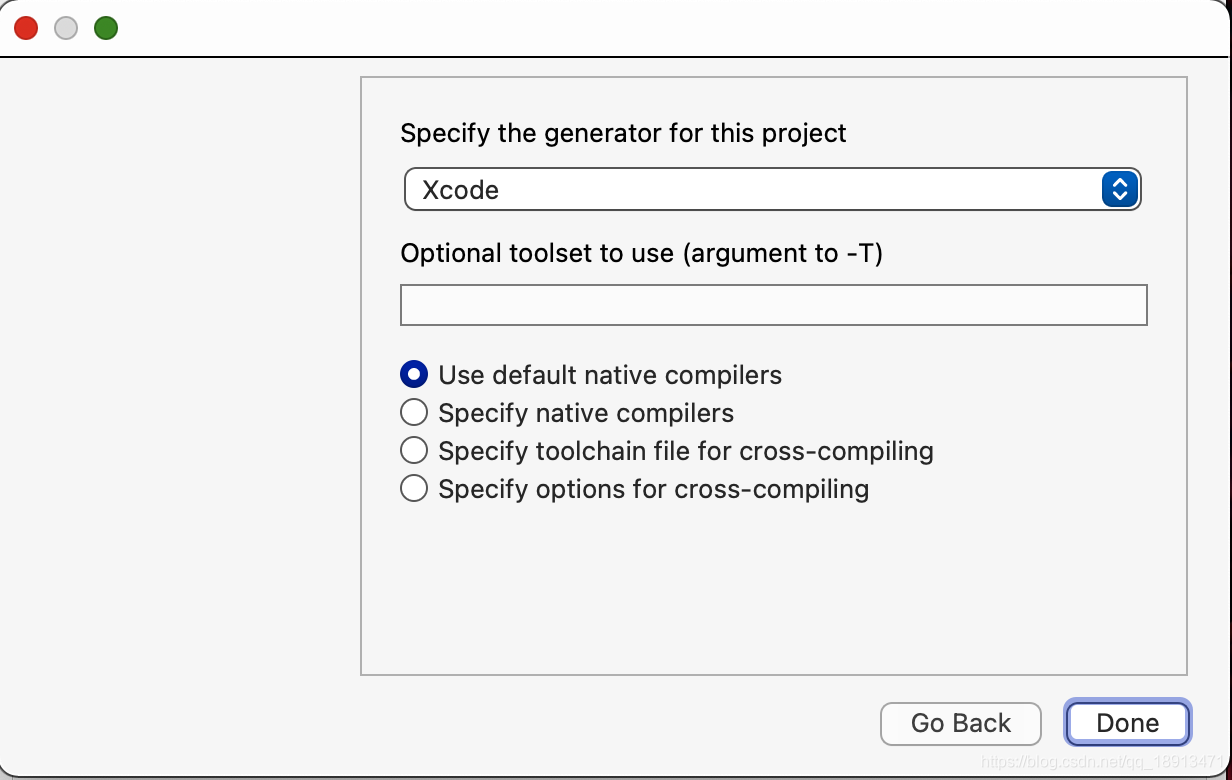Click the red close window button
This screenshot has height=780, width=1232.
click(26, 28)
